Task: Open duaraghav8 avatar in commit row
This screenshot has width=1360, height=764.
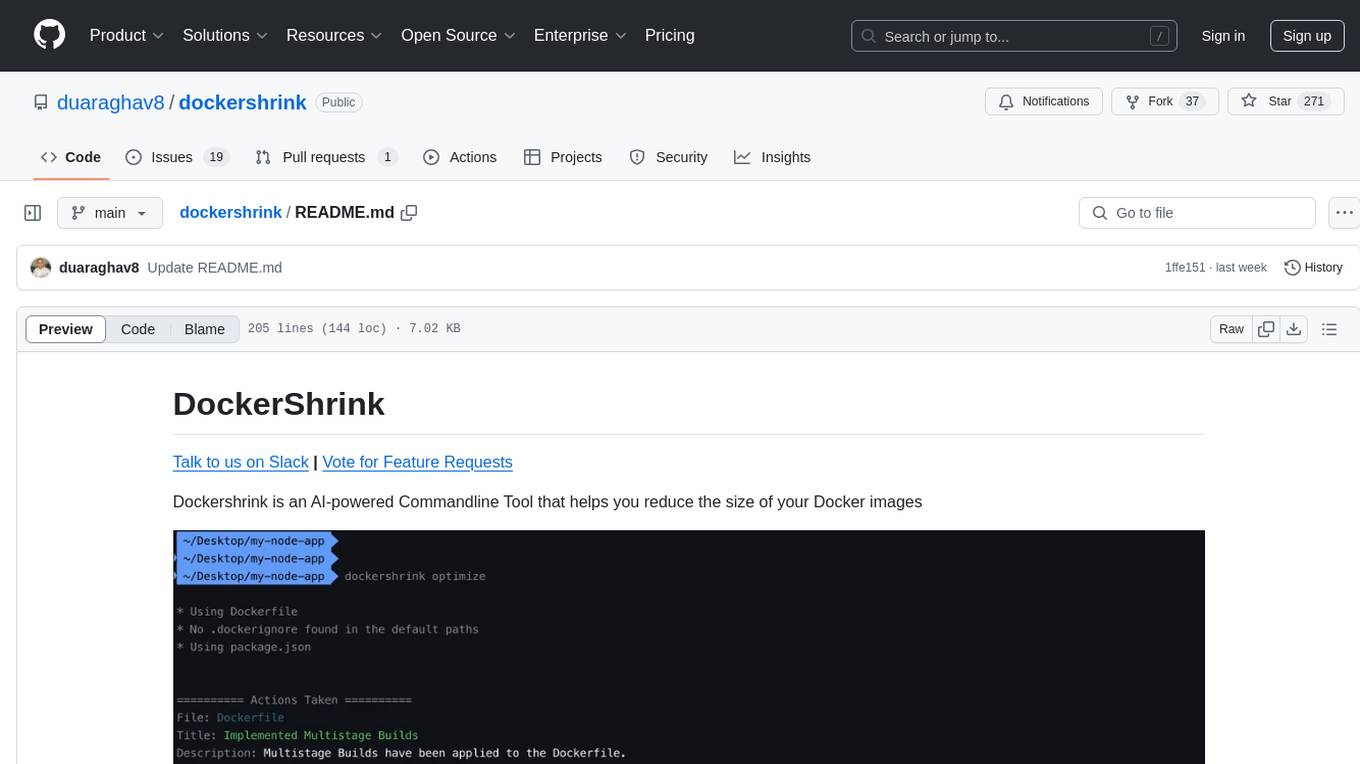Action: pyautogui.click(x=41, y=268)
